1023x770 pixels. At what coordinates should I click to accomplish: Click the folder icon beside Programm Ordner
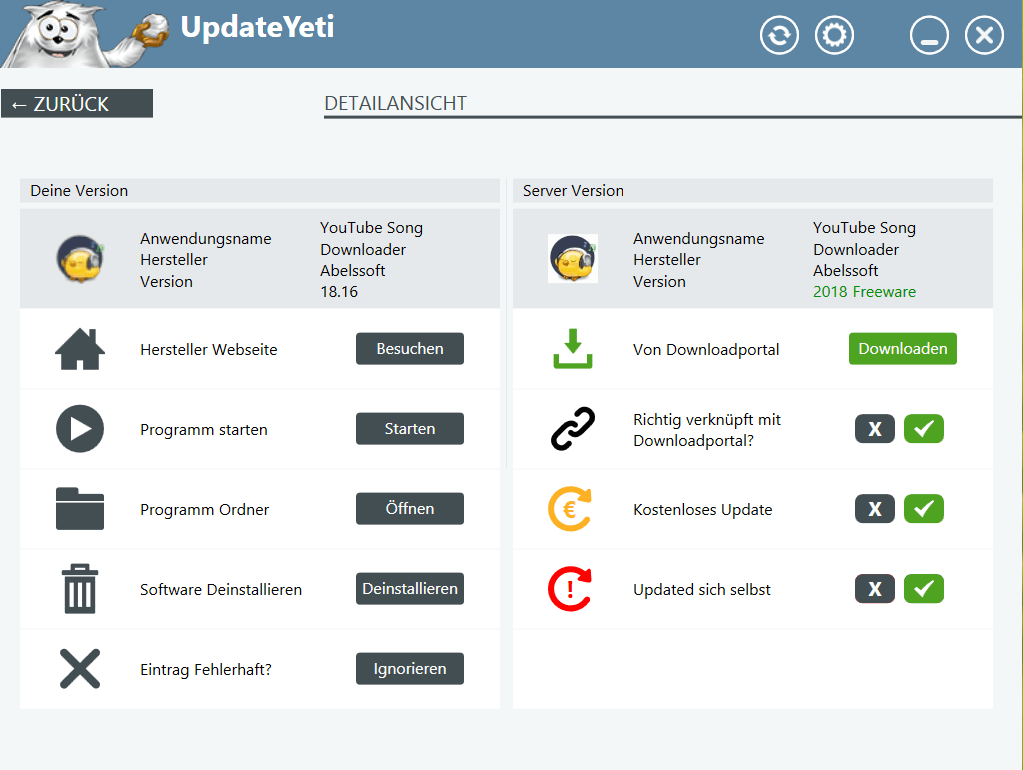80,509
